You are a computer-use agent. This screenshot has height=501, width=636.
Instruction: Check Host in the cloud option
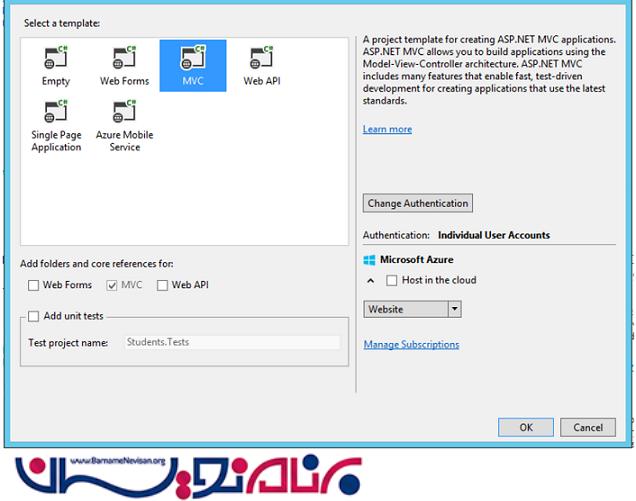[391, 280]
